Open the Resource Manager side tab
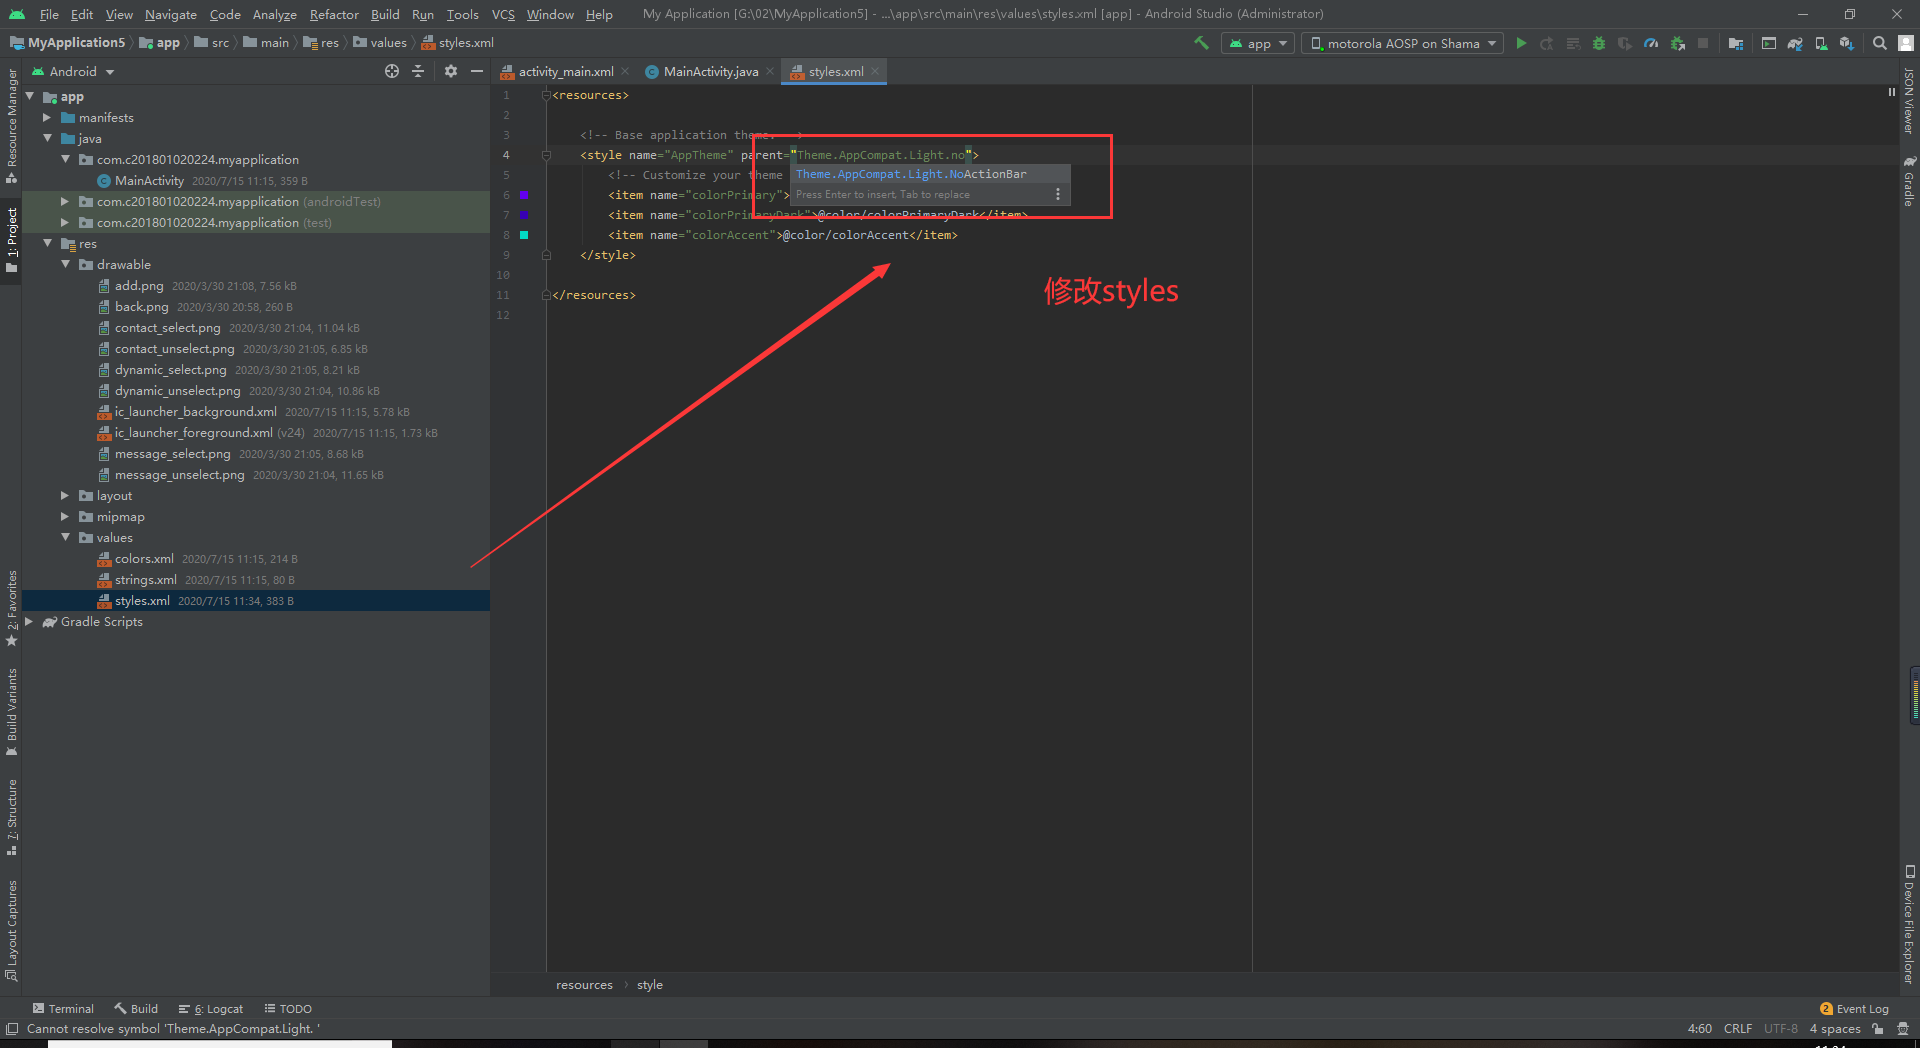The height and width of the screenshot is (1048, 1920). coord(11,126)
